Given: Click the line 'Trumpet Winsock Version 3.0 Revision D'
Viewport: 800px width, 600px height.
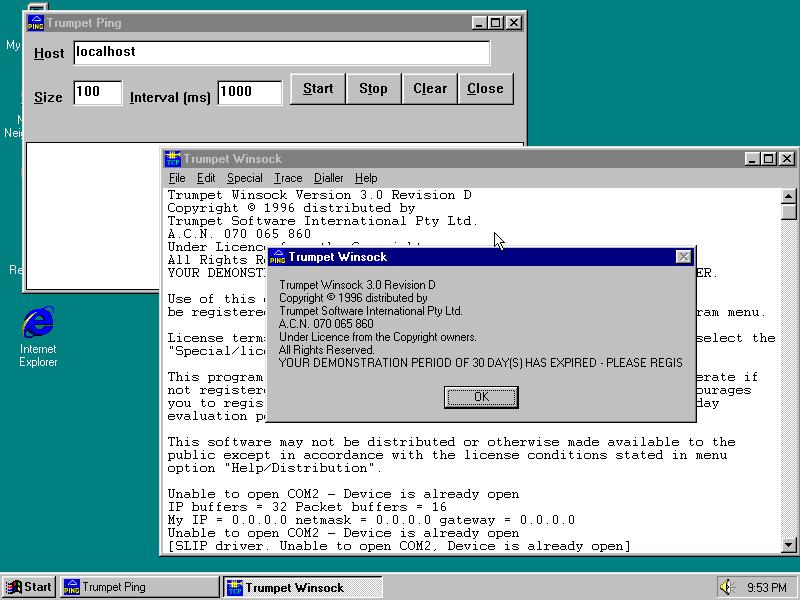Looking at the screenshot, I should pyautogui.click(x=319, y=195).
